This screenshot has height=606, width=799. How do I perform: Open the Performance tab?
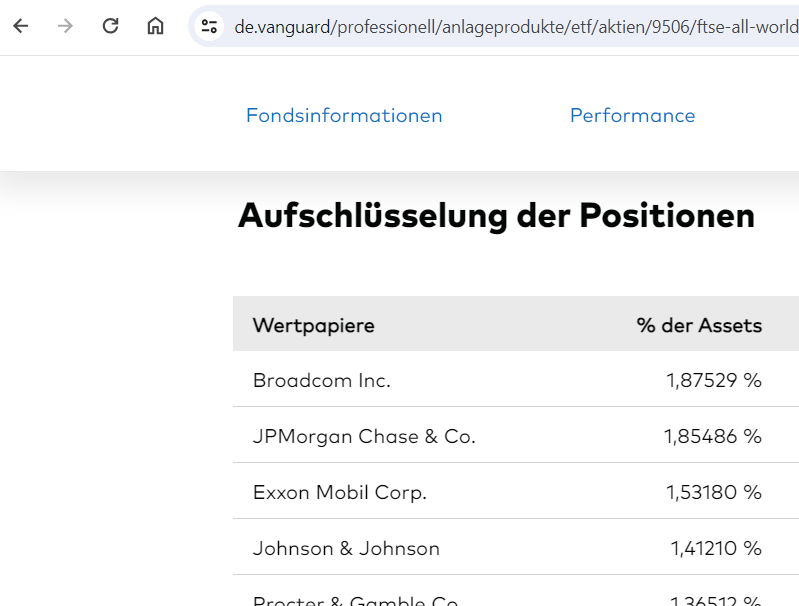(x=632, y=115)
